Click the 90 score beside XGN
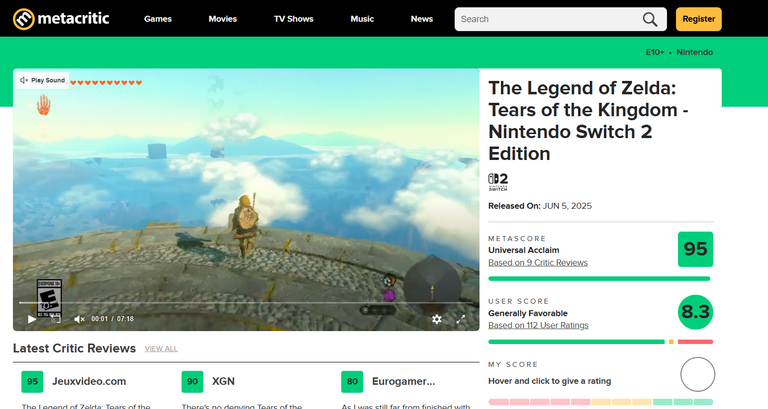The height and width of the screenshot is (409, 768). pos(192,382)
